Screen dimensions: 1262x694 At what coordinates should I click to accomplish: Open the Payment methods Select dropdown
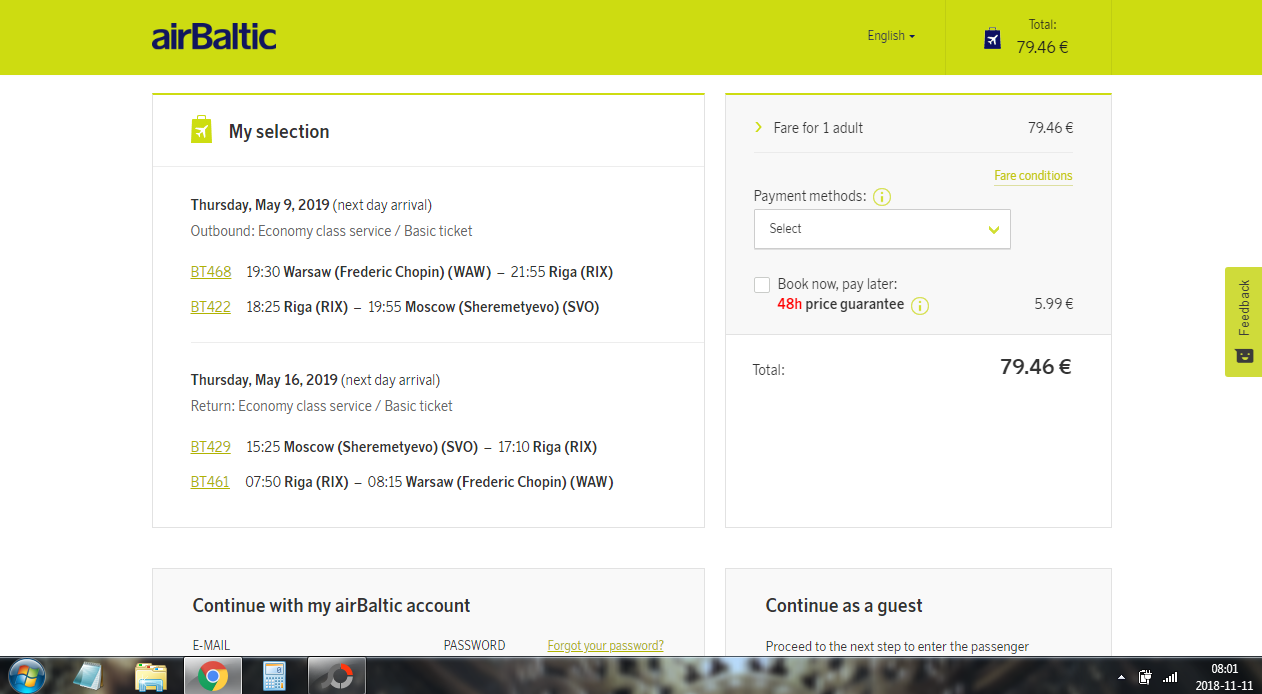click(x=882, y=229)
